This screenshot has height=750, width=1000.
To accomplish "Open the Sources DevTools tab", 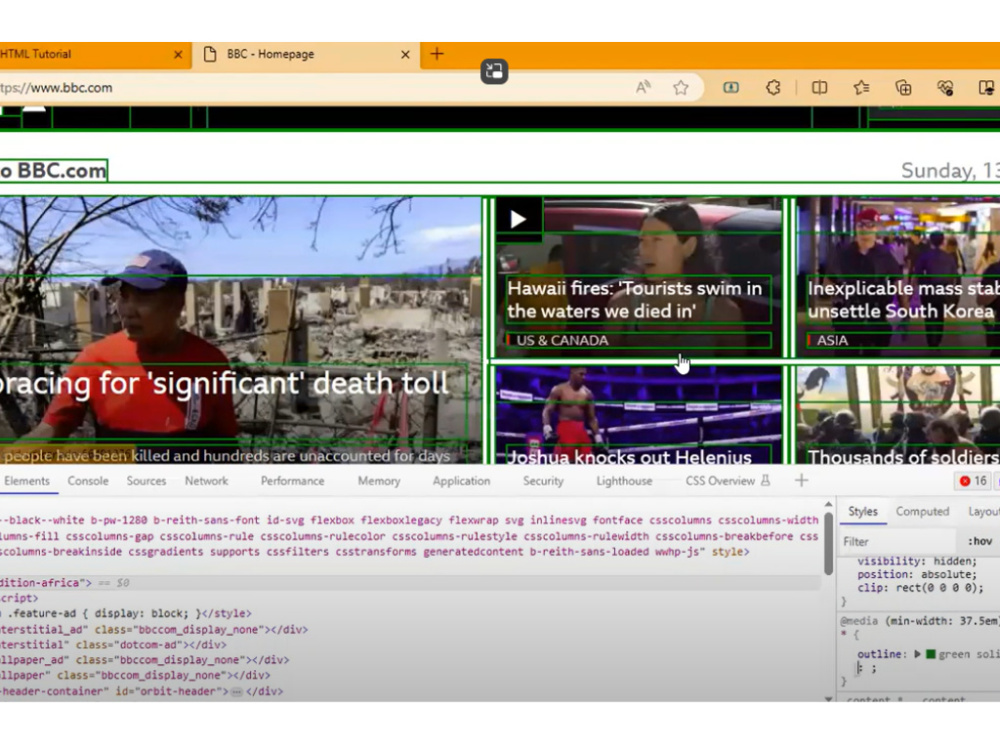I will click(146, 481).
